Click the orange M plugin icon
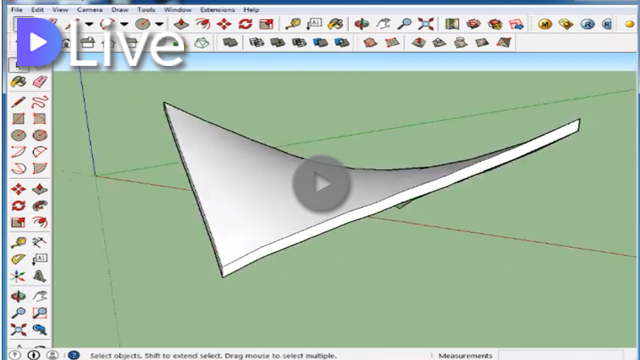Viewport: 640px width, 360px height. (x=545, y=24)
